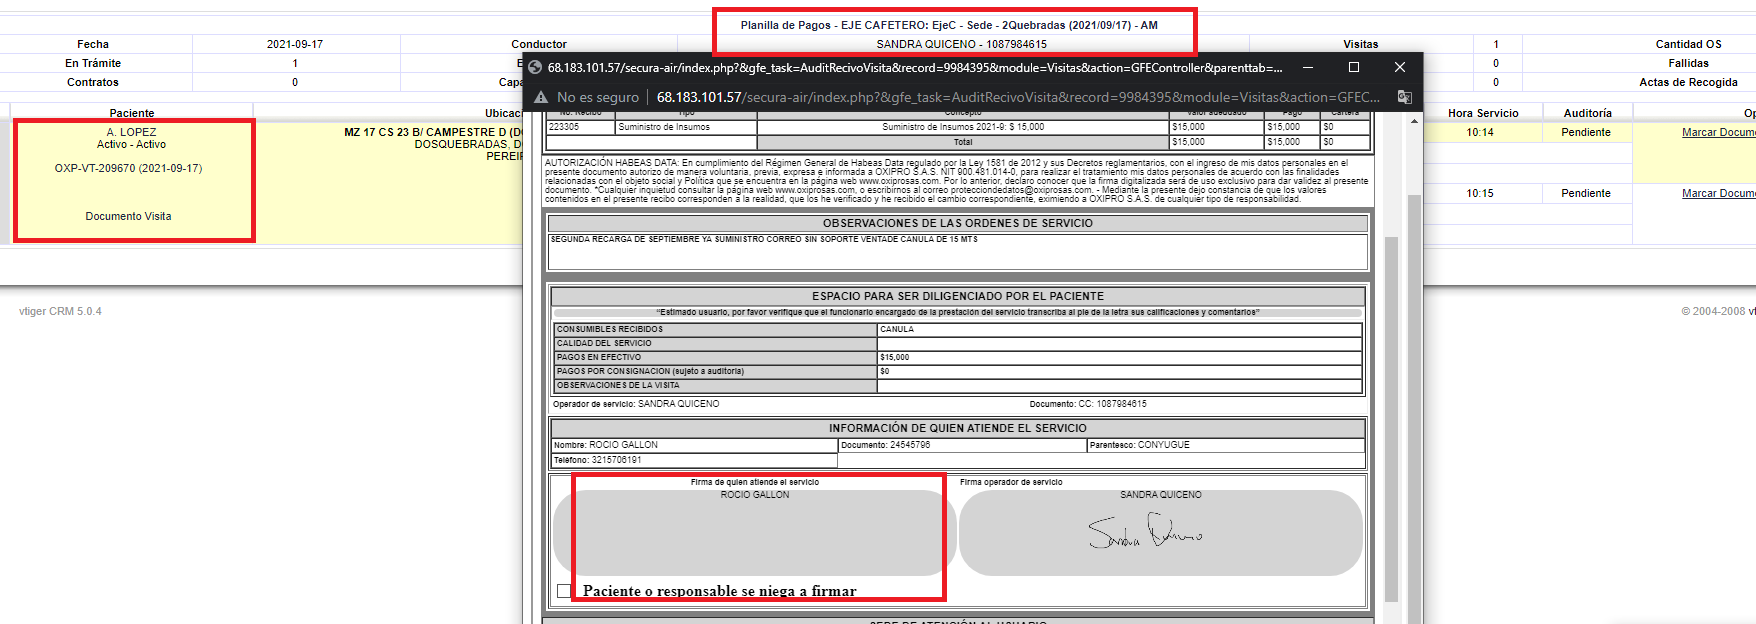Image resolution: width=1756 pixels, height=624 pixels.
Task: Click the 'Planilla de Pagos - EJE CAFETERO' title
Action: (949, 25)
